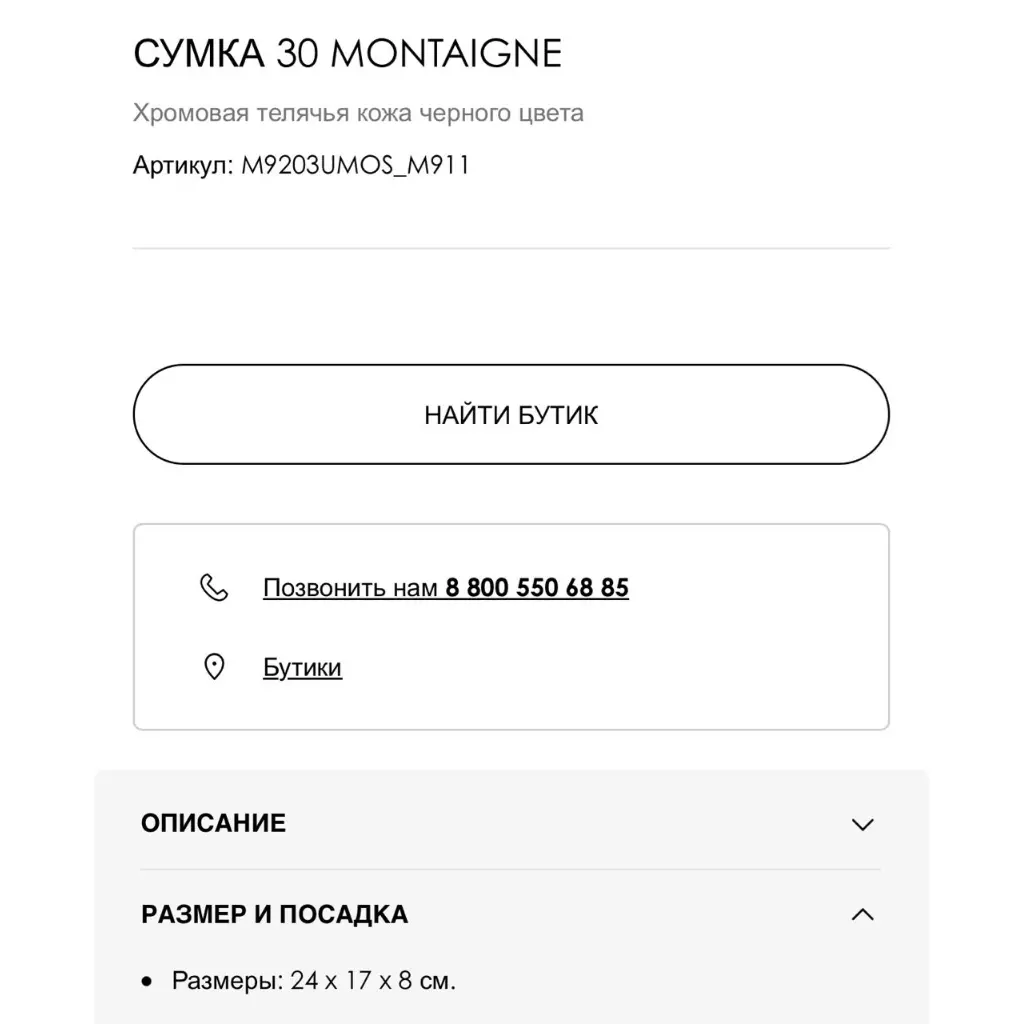Expand the ОПИСАНИЕ section chevron

pyautogui.click(x=862, y=824)
